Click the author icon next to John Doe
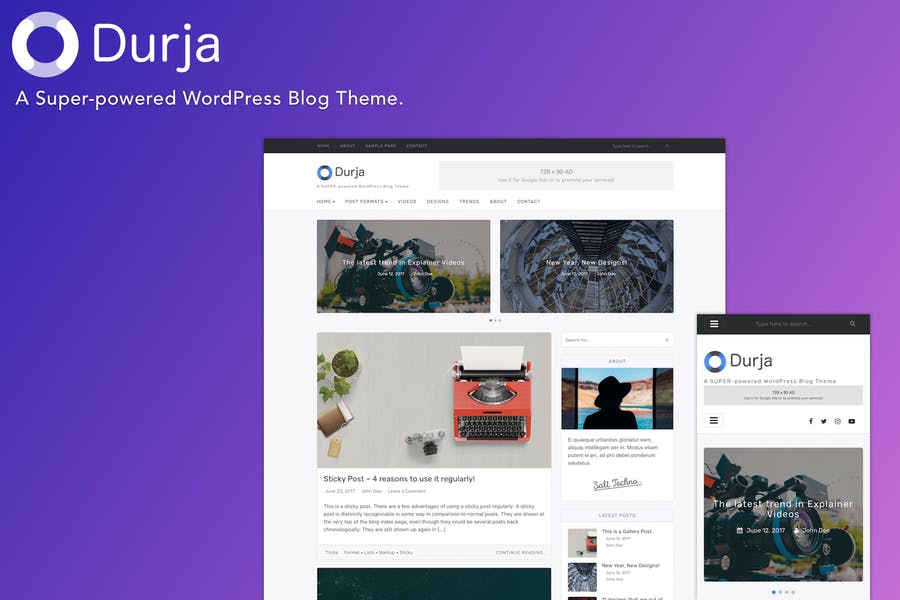The height and width of the screenshot is (600, 900). click(x=797, y=531)
